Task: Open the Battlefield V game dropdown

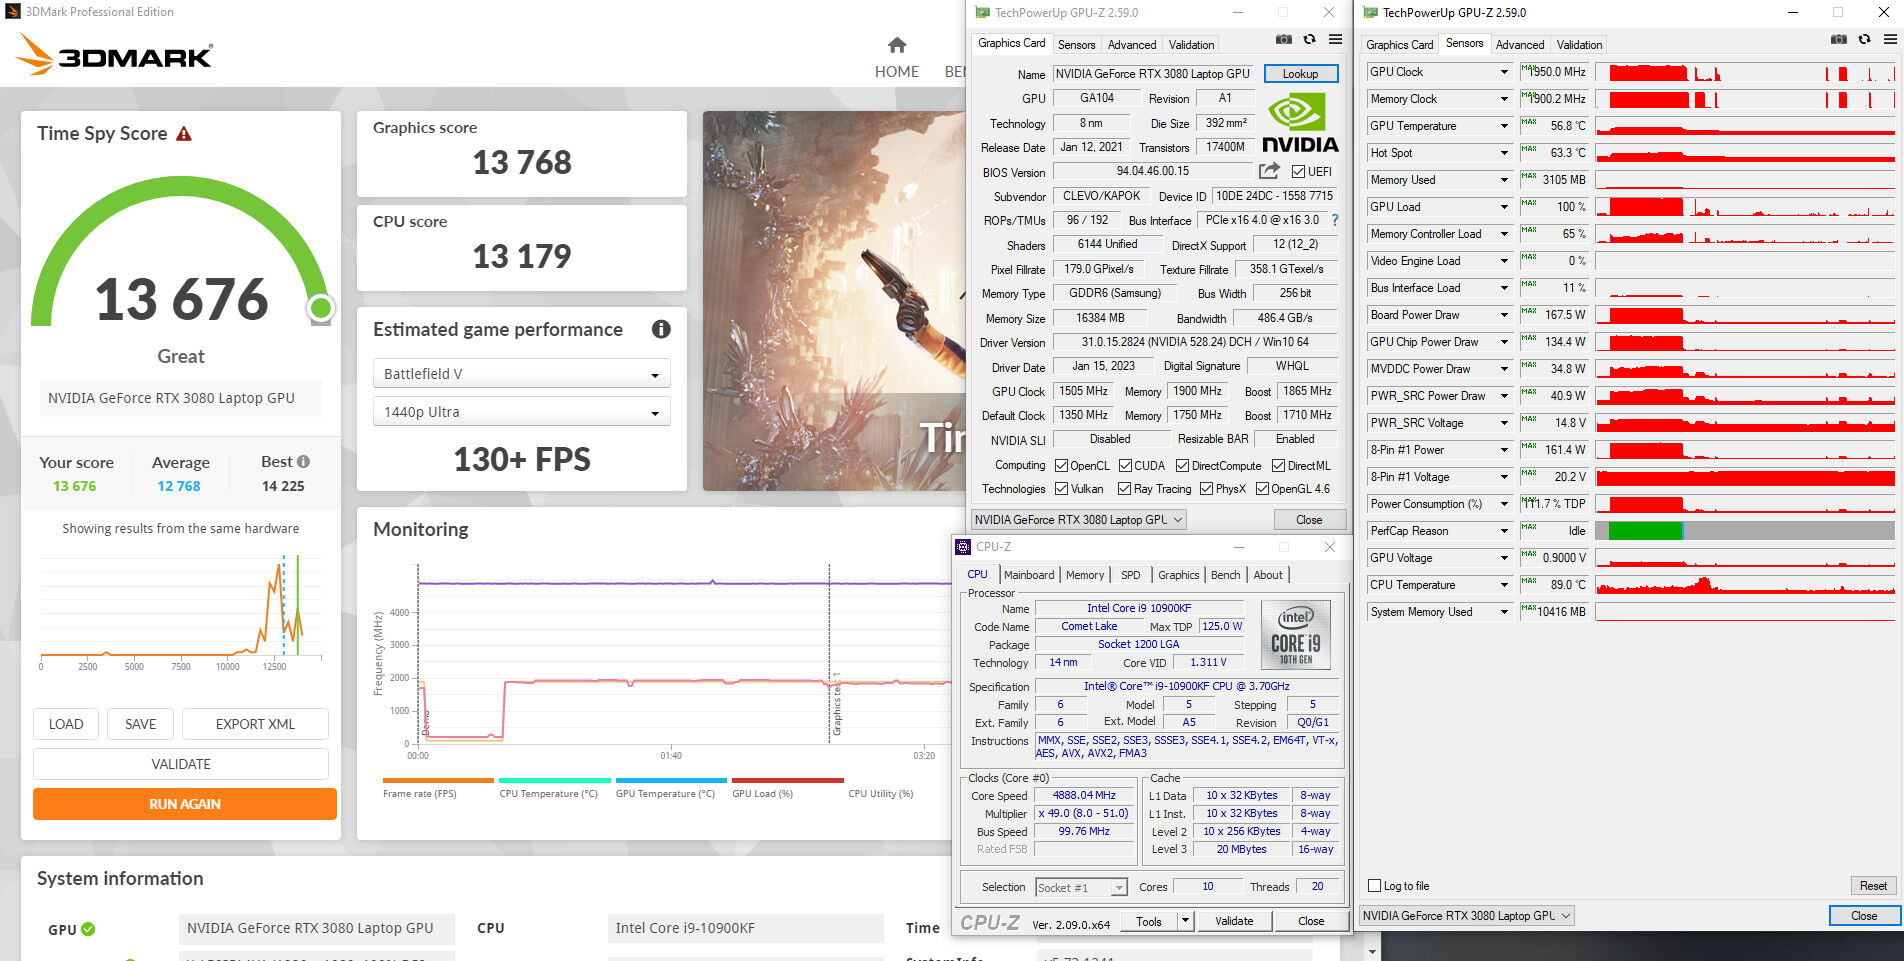Action: click(521, 374)
